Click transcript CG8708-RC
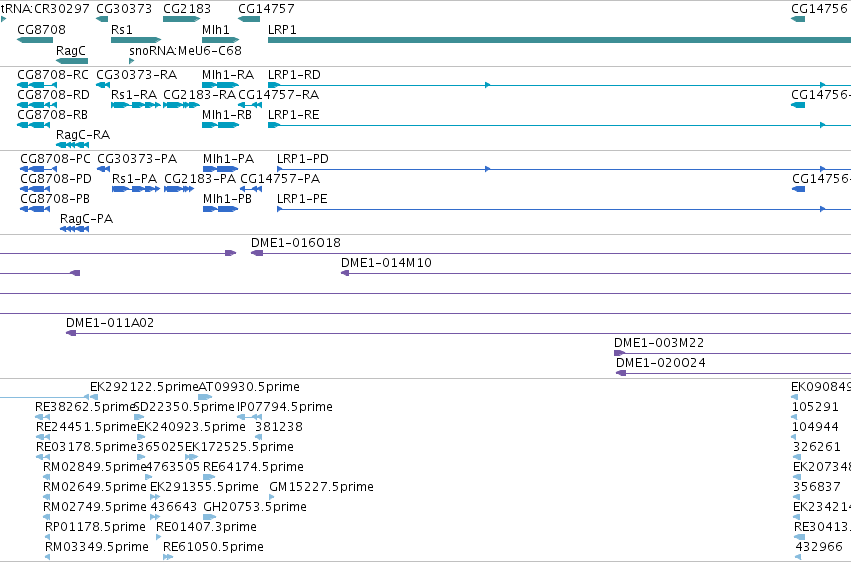851x562 pixels. pos(53,75)
